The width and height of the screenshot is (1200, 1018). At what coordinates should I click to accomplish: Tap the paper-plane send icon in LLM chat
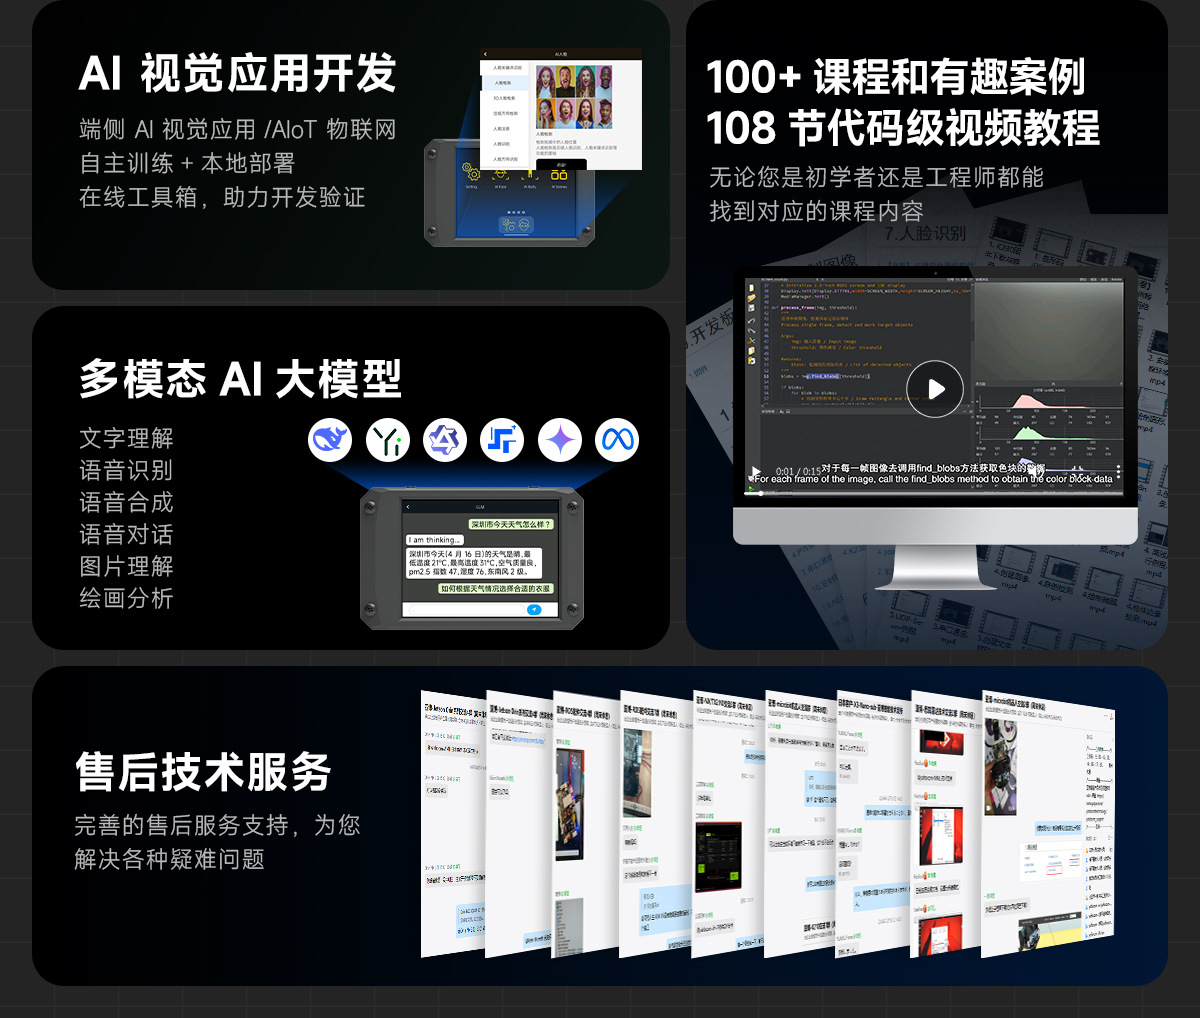click(534, 610)
